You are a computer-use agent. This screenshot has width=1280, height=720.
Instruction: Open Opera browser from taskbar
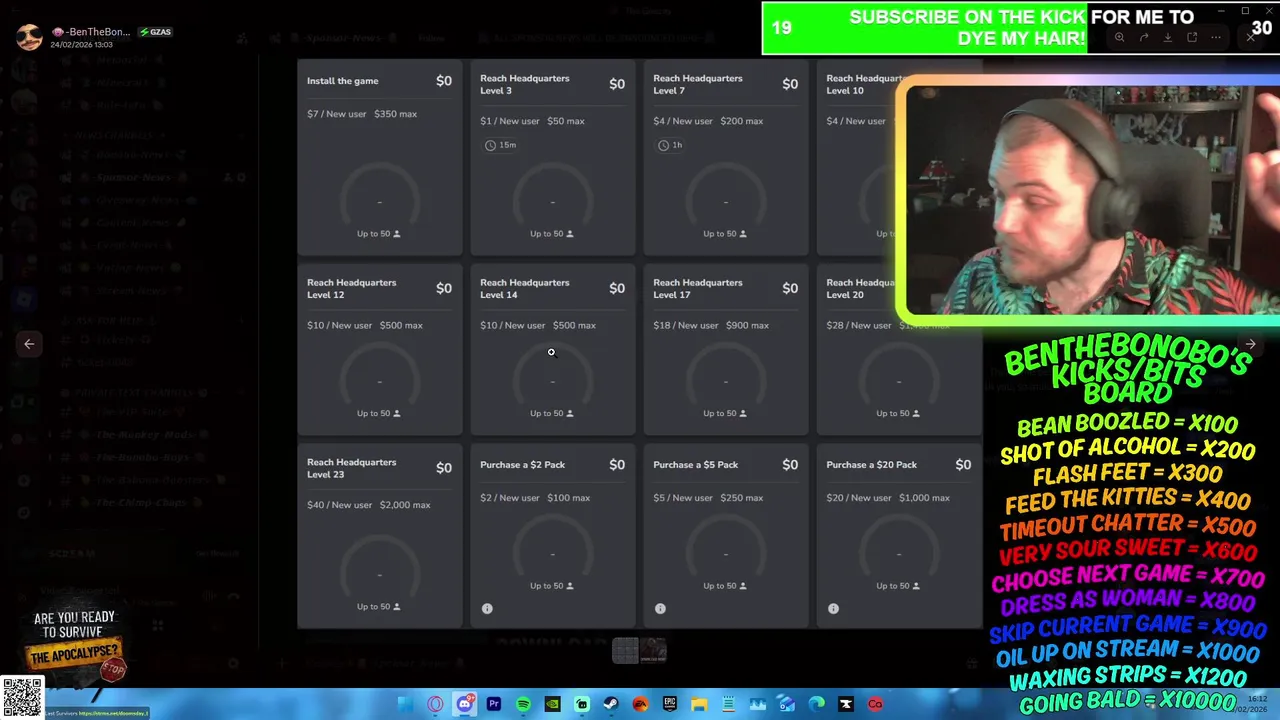tap(435, 704)
